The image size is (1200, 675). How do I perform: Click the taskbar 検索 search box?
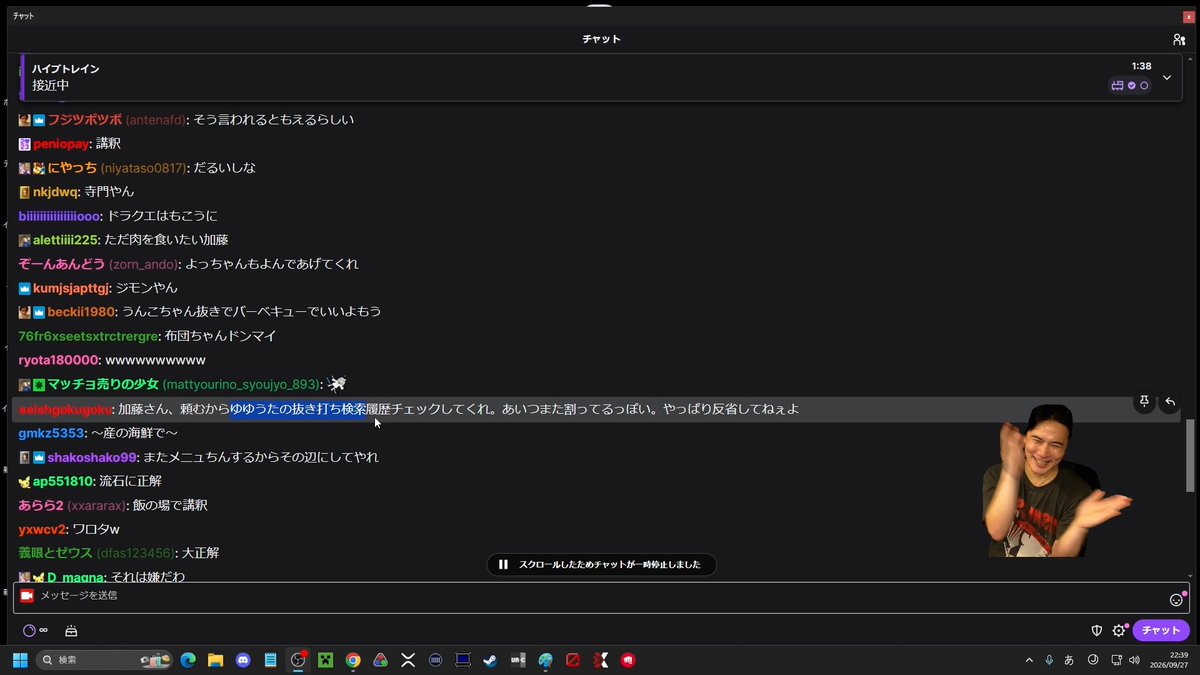click(x=104, y=660)
